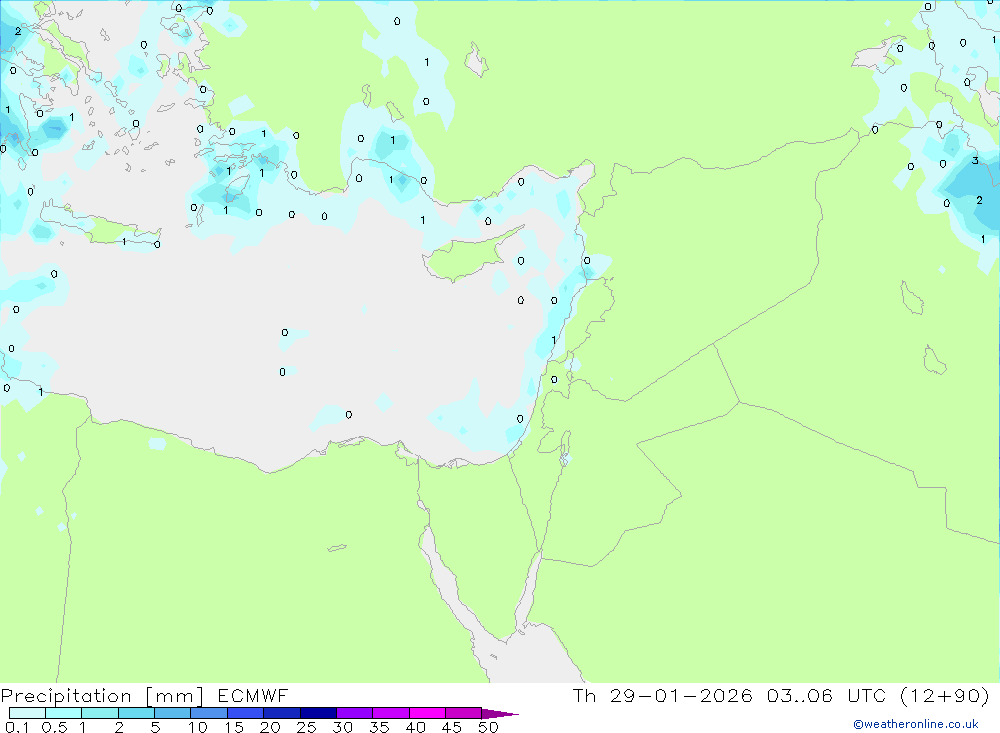Click the 10–15 mm legend color swatch
Viewport: 1000px width, 733px height.
[209, 713]
